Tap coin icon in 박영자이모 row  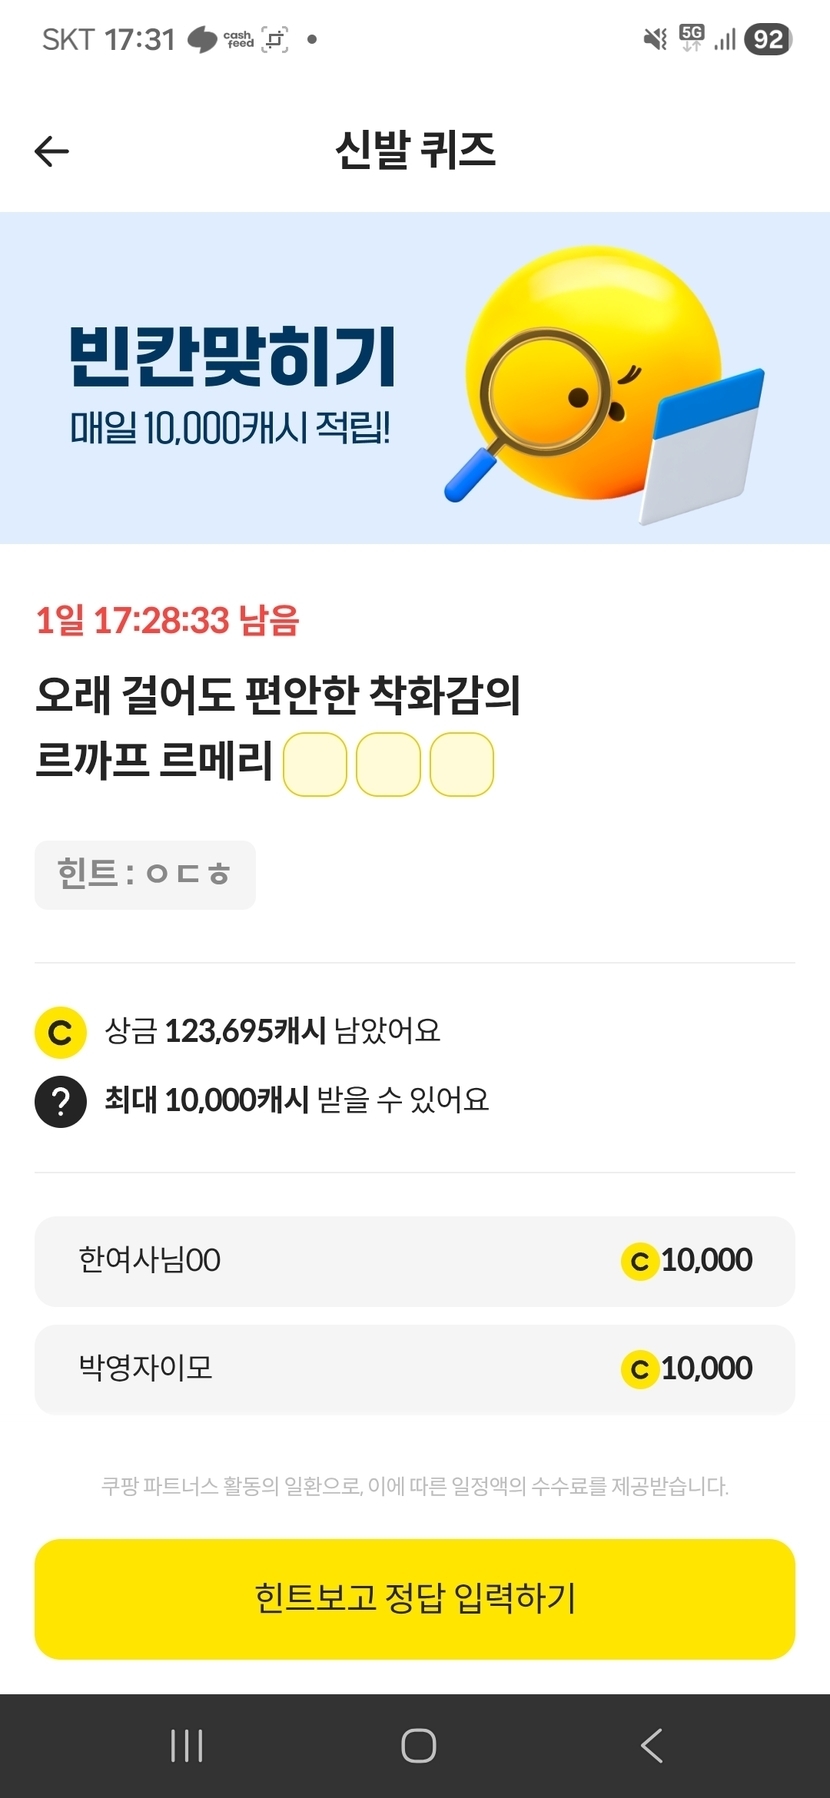tap(639, 1369)
